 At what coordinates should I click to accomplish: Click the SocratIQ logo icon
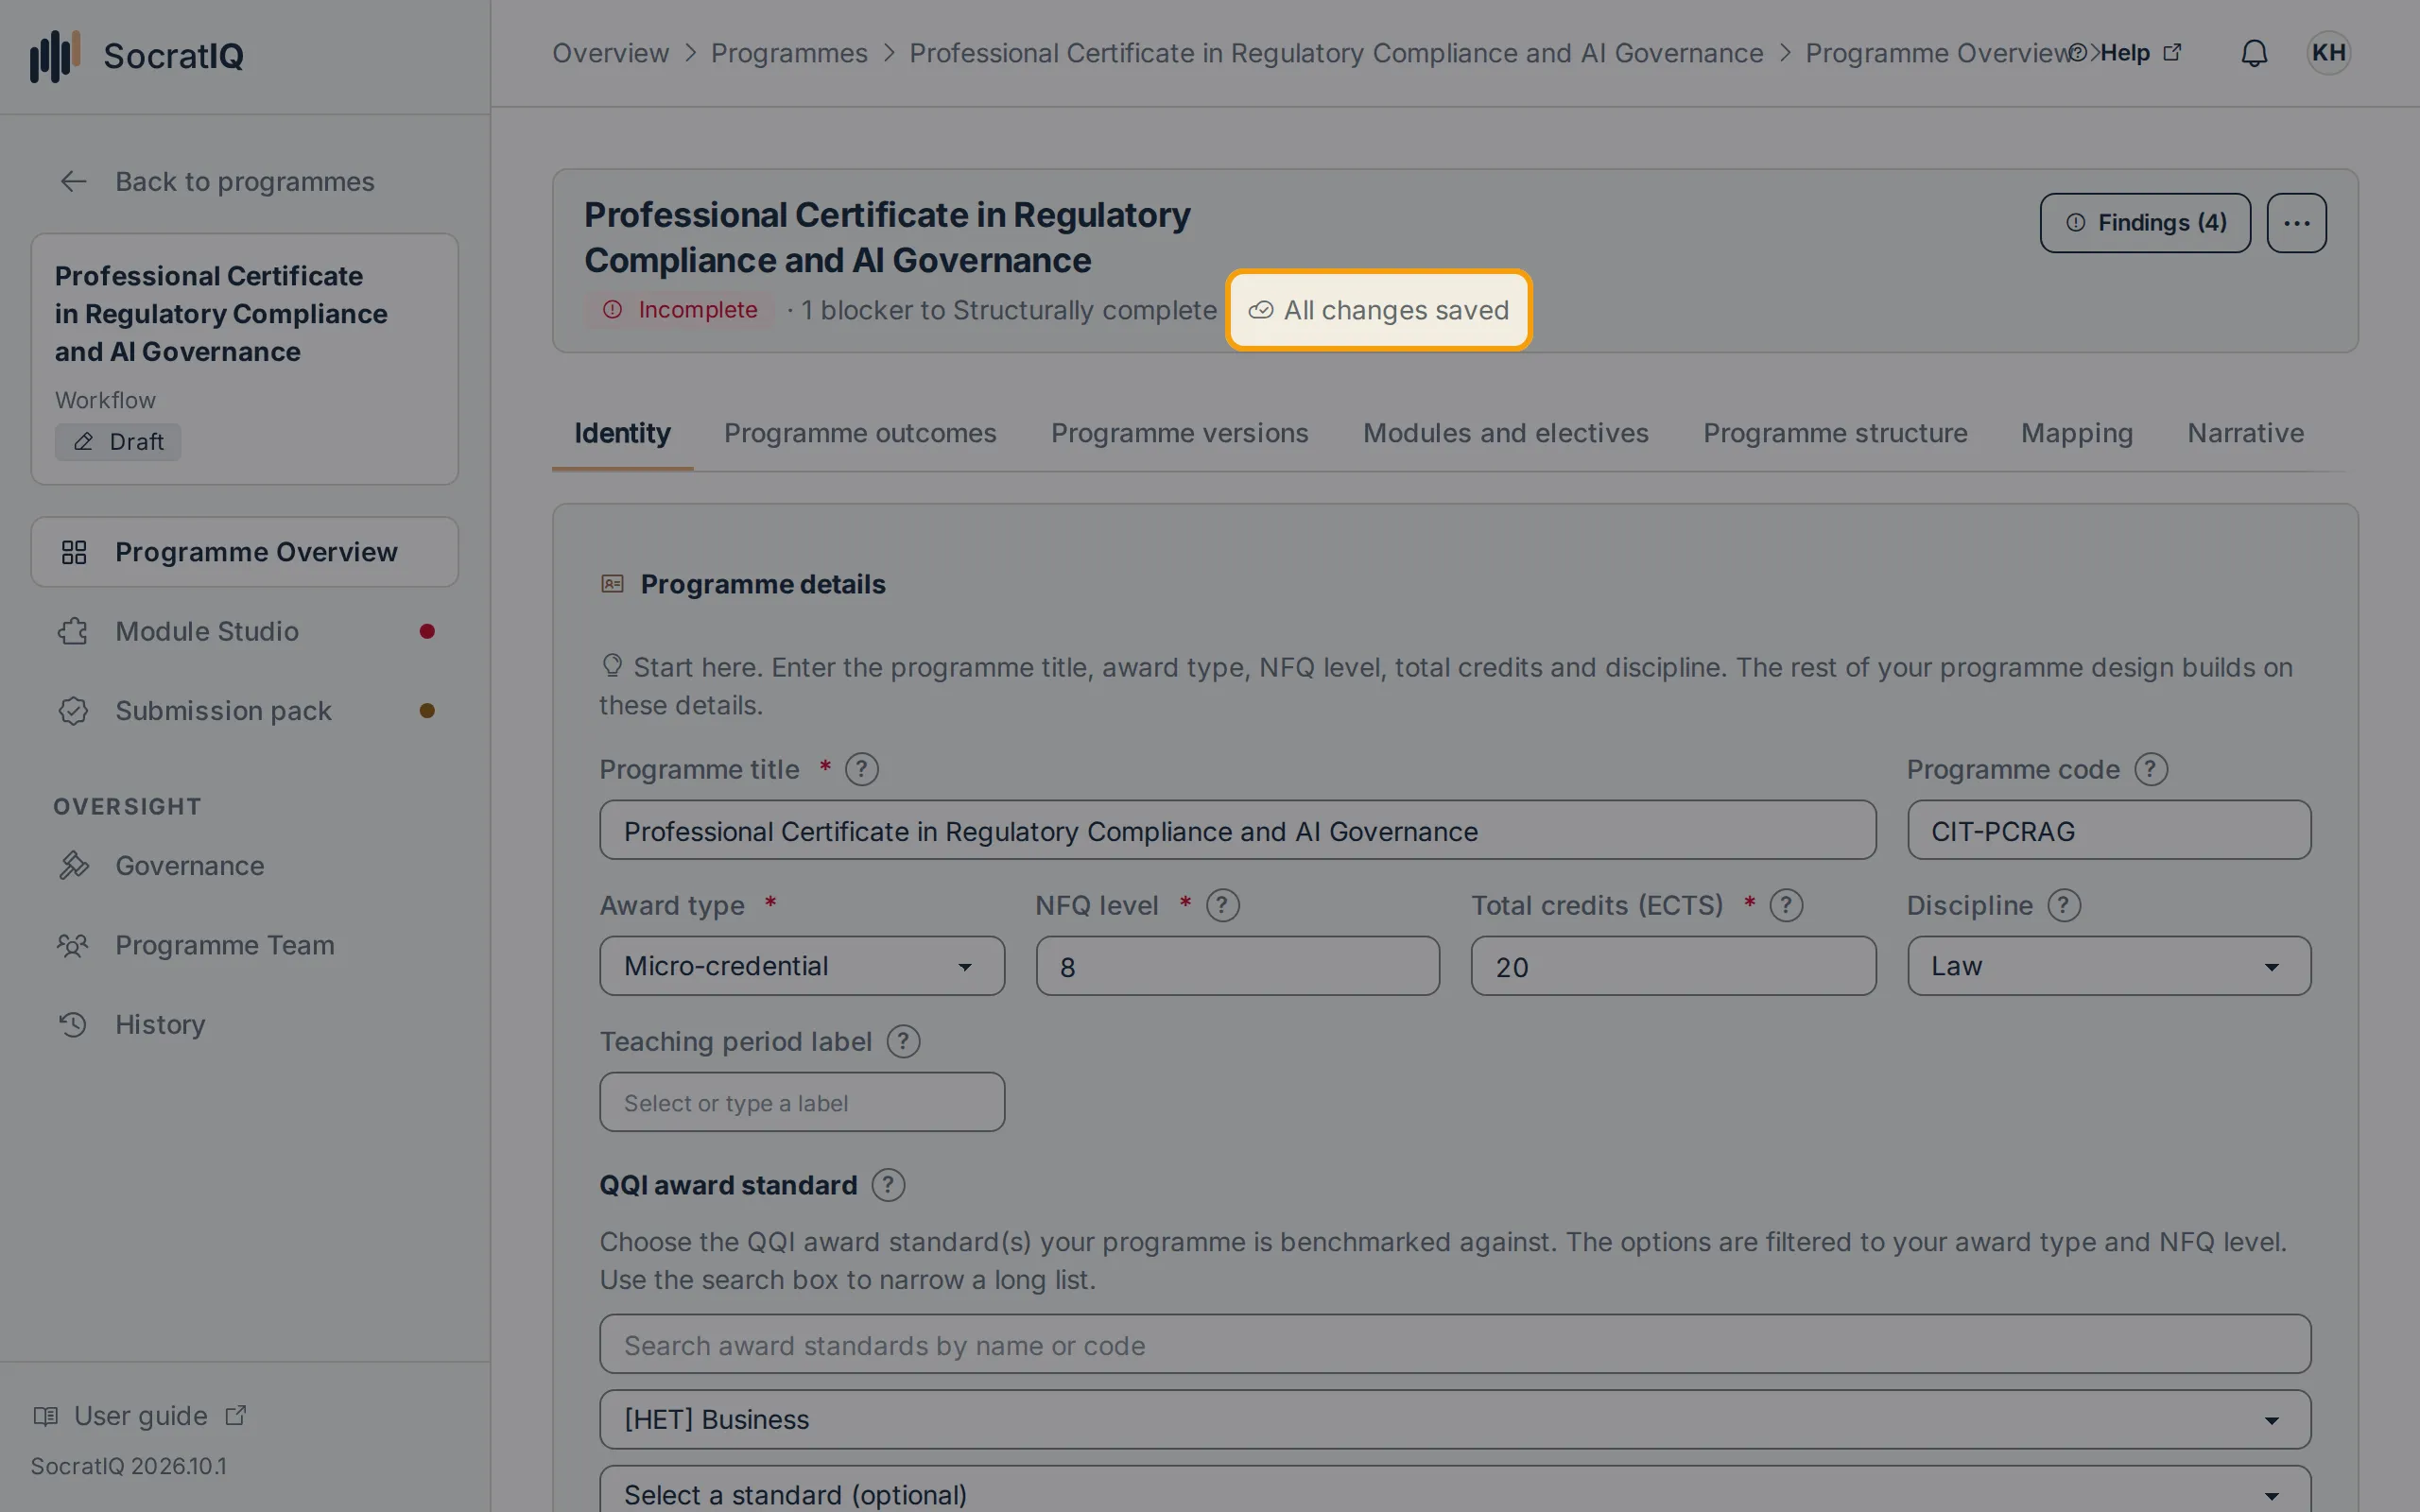tap(54, 55)
